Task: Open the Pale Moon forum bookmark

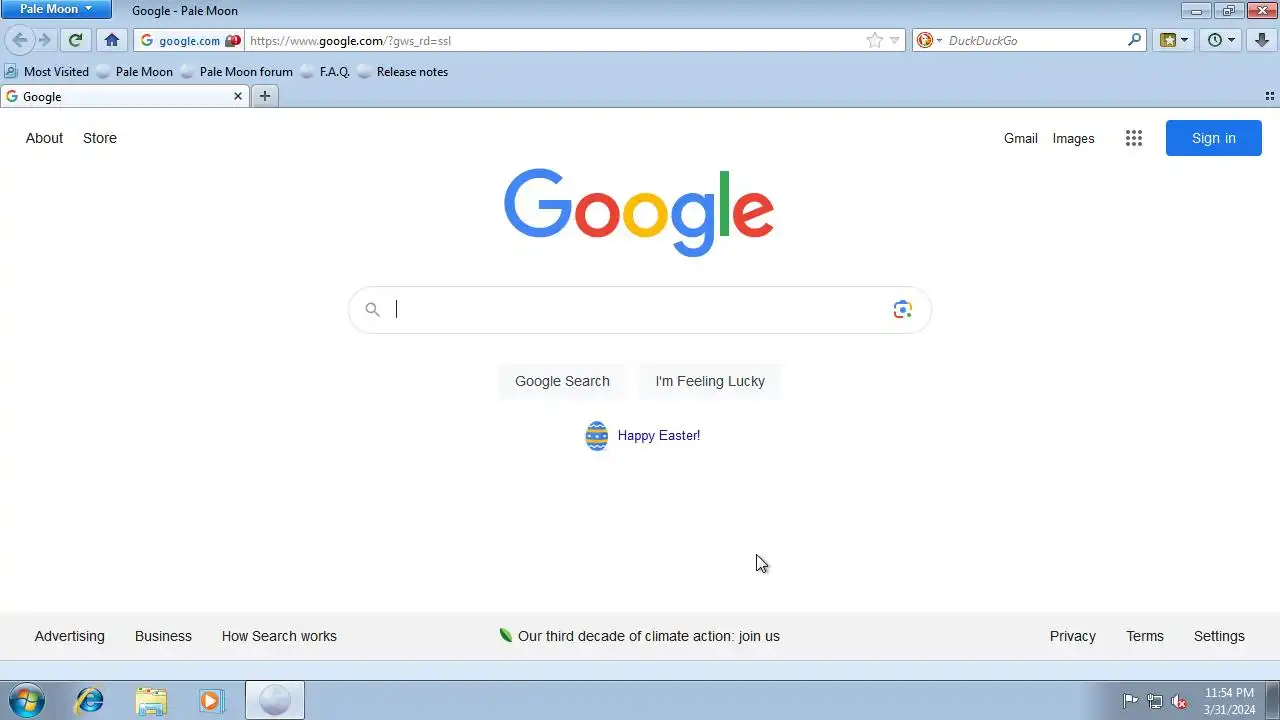Action: tap(237, 72)
